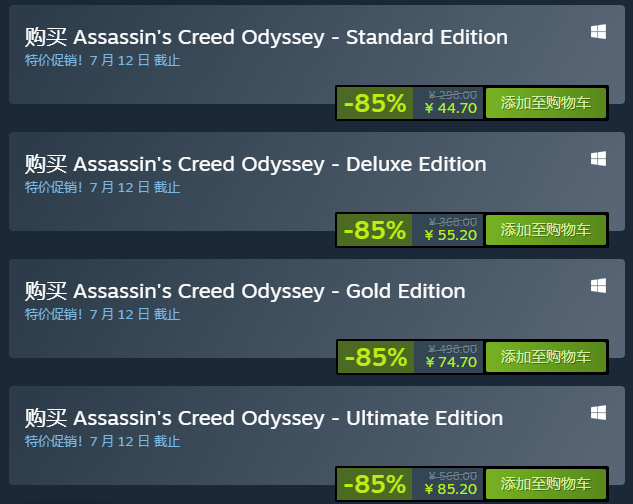This screenshot has height=504, width=633.
Task: Add Ultimate Edition to cart
Action: coord(545,484)
